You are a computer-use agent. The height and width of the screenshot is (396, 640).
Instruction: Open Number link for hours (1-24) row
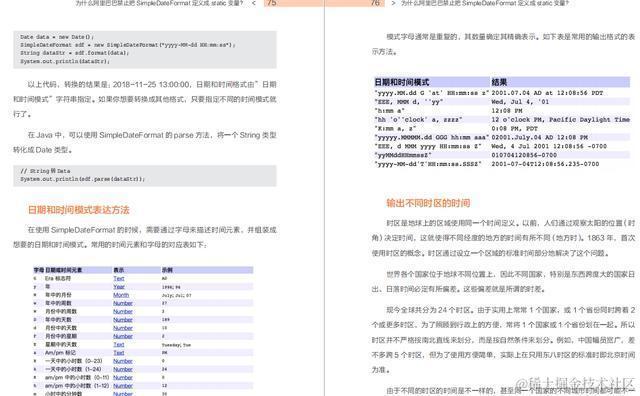123,369
